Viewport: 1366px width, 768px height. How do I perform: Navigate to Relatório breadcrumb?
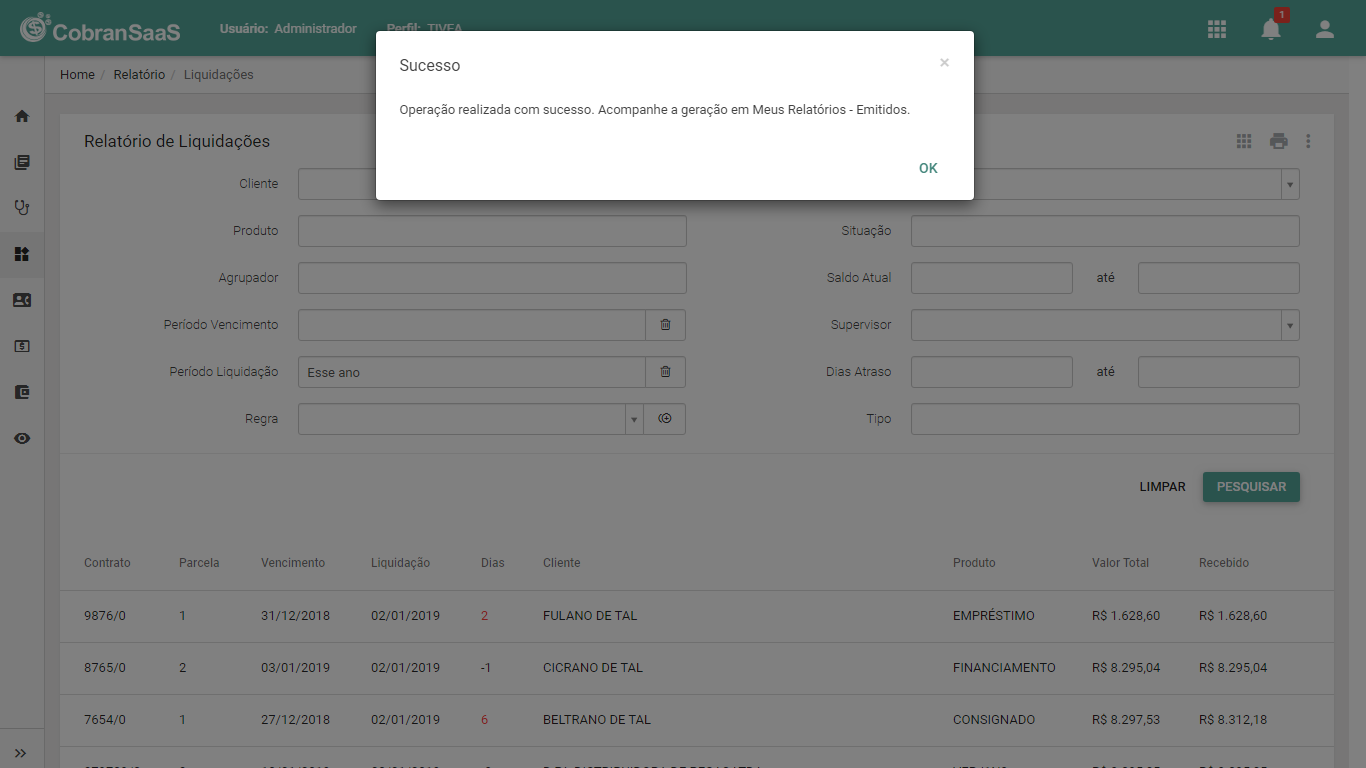pyautogui.click(x=139, y=75)
